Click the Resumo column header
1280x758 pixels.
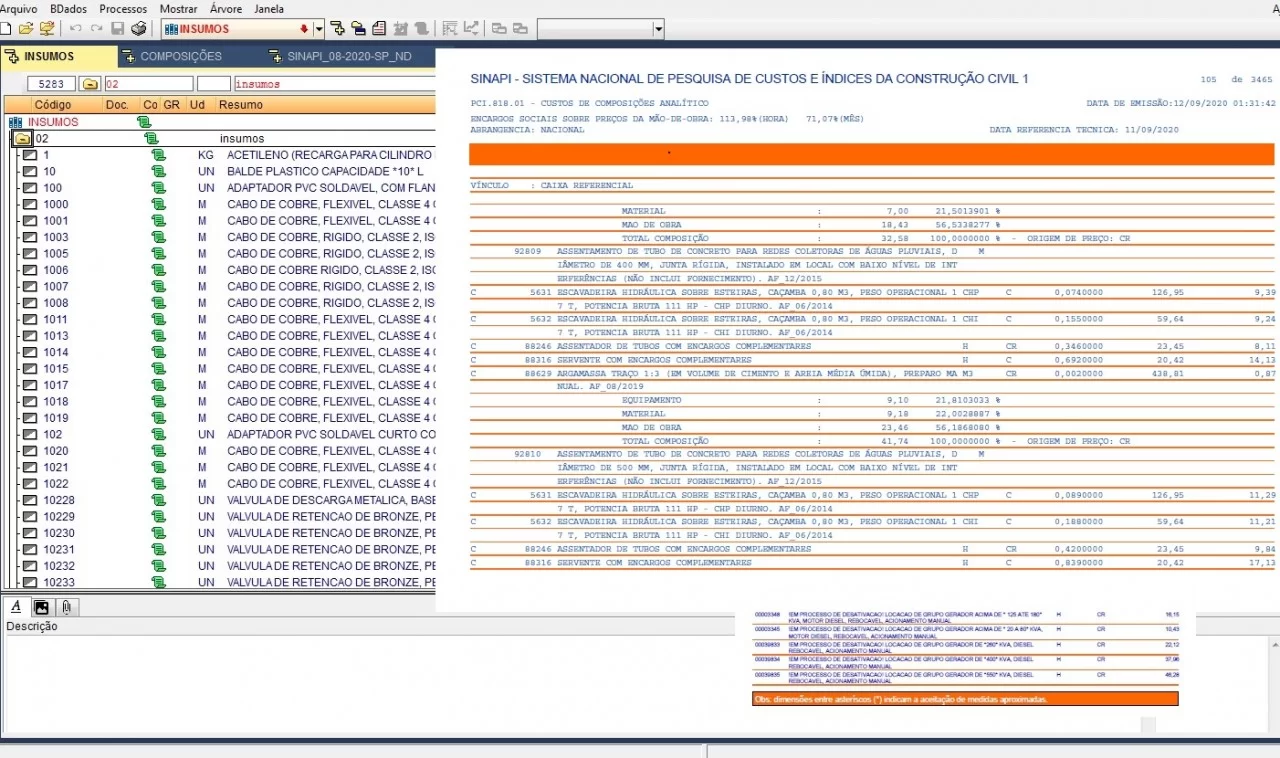coord(325,104)
